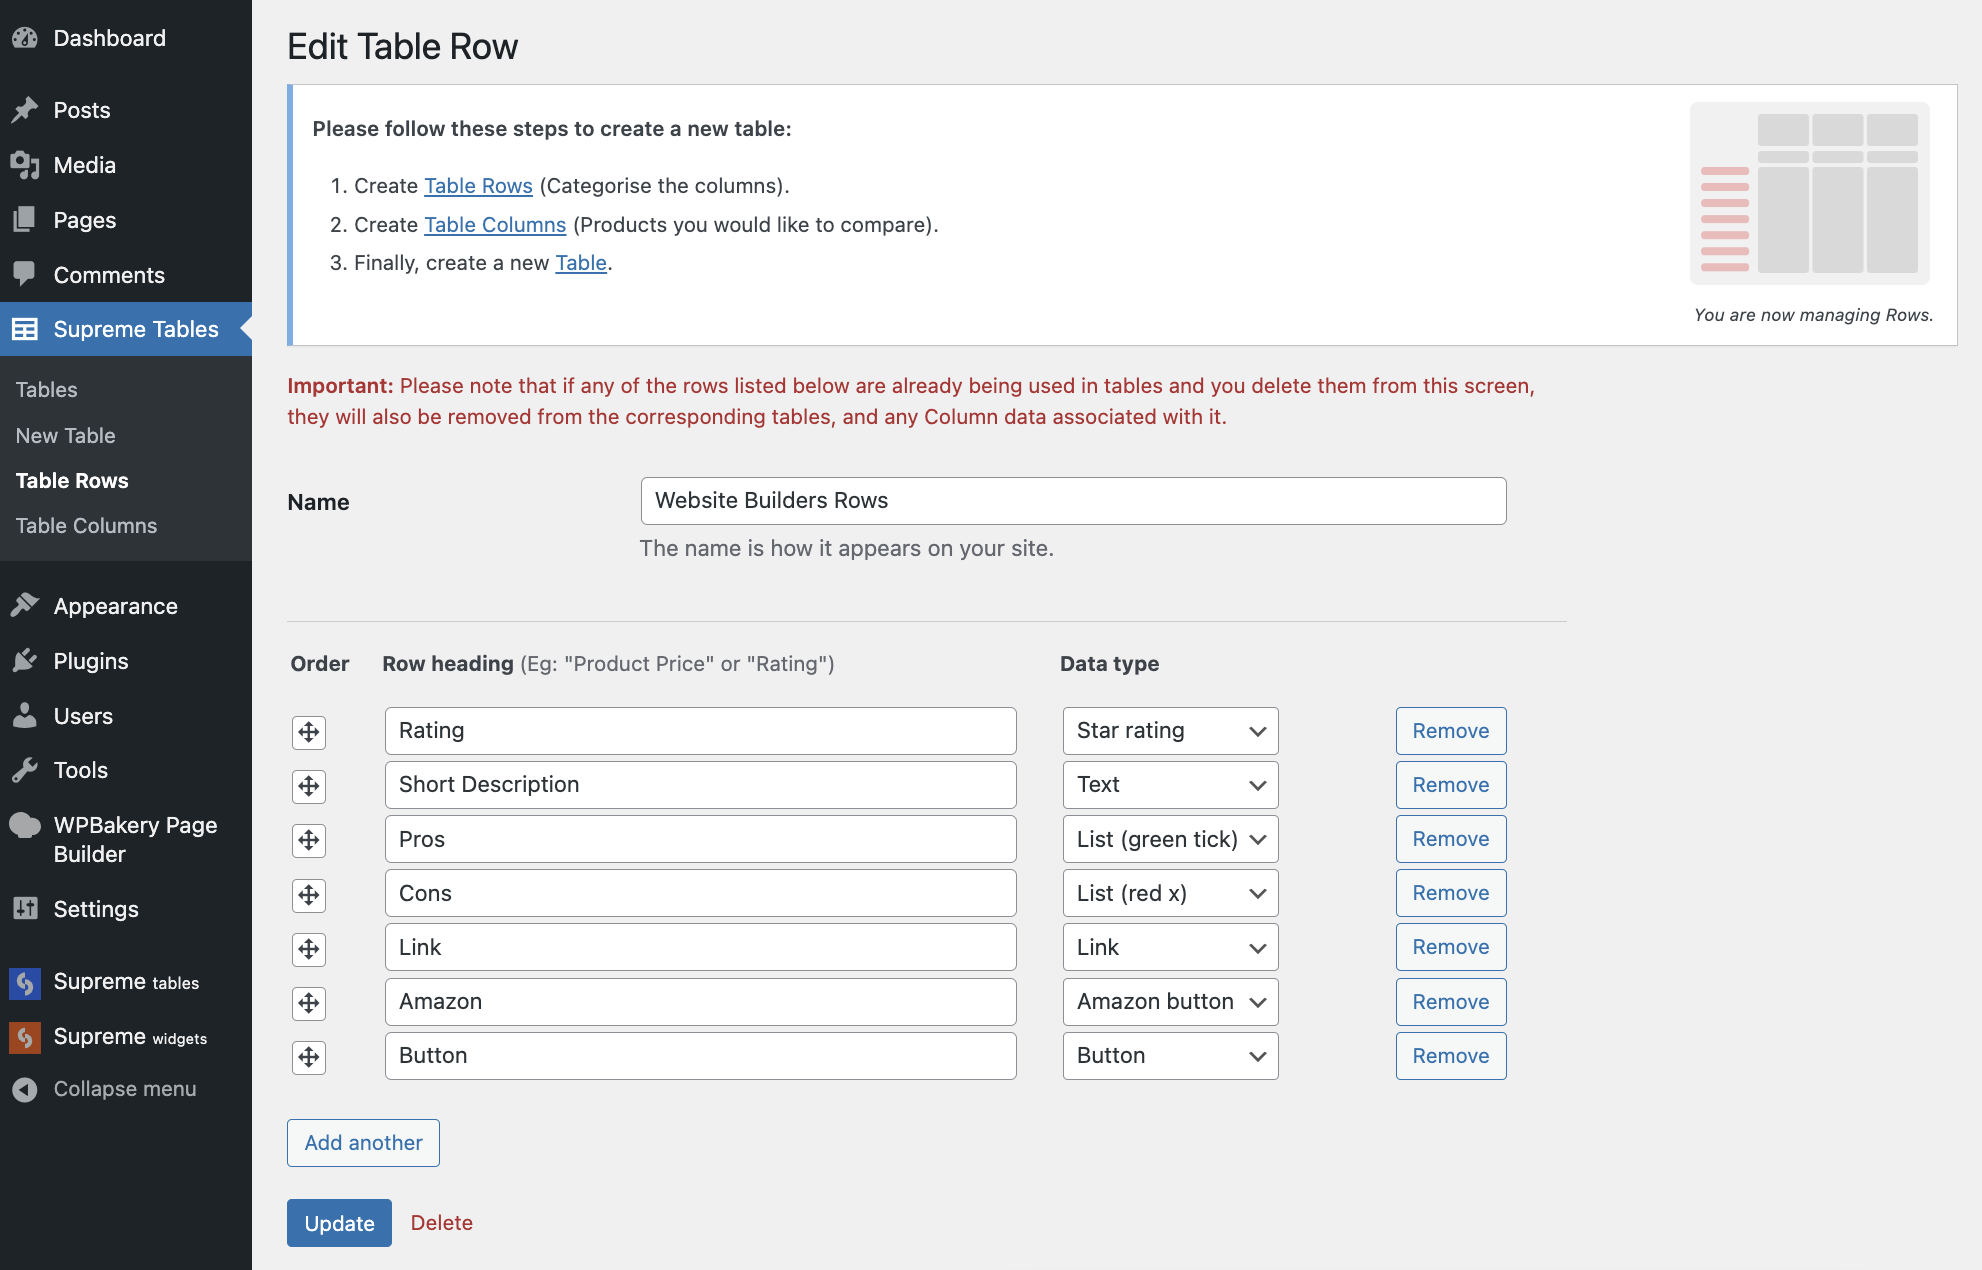Click the move icon beside Pros row
Image resolution: width=1982 pixels, height=1270 pixels.
[309, 840]
